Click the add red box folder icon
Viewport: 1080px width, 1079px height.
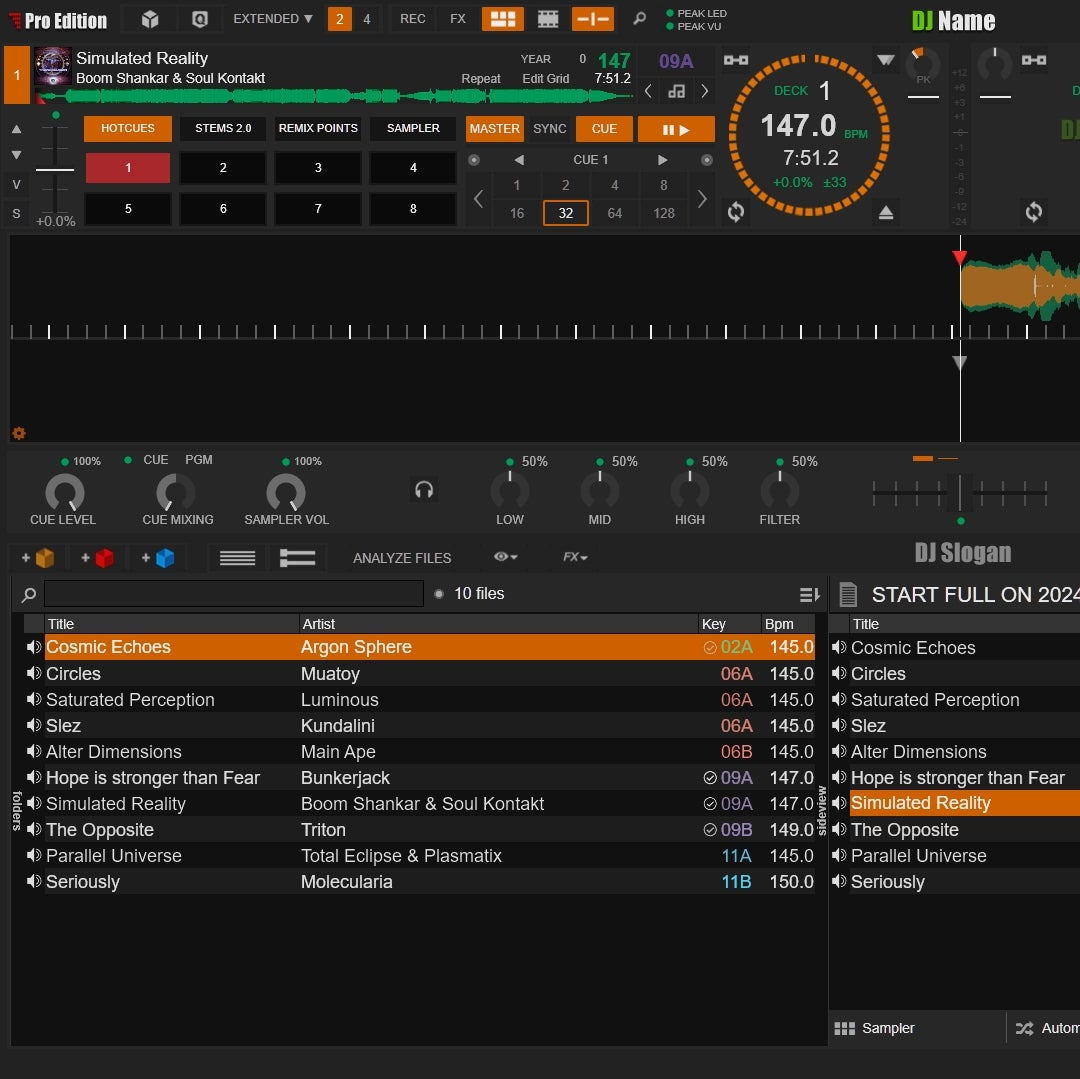pos(98,558)
